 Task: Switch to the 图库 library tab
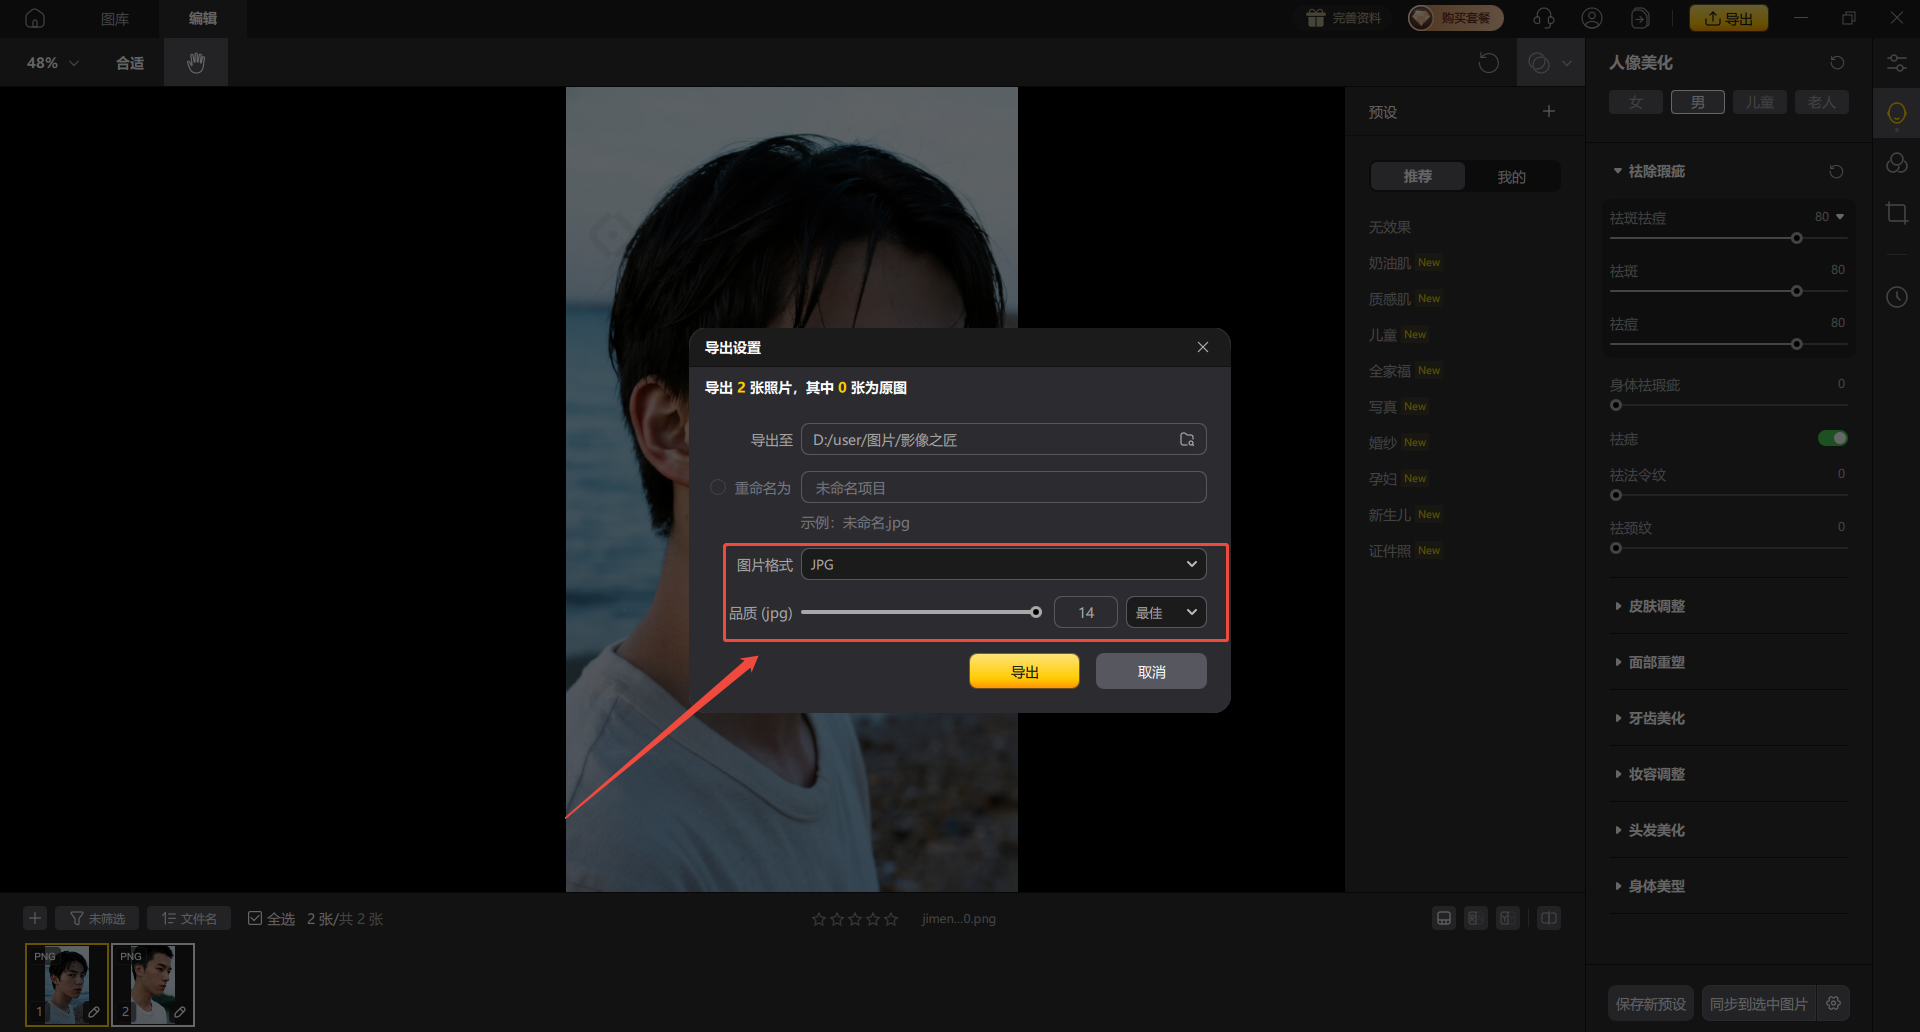(115, 18)
